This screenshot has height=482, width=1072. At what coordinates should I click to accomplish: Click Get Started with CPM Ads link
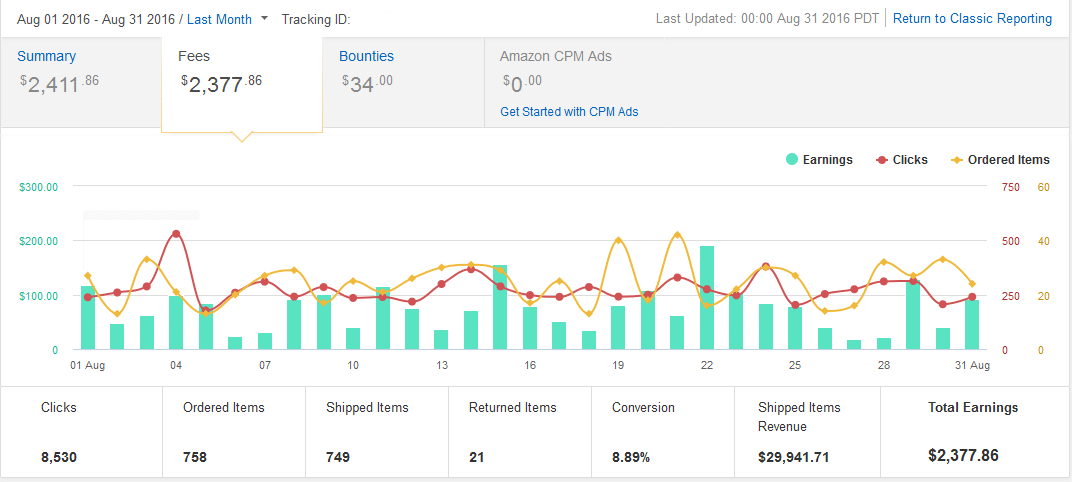pyautogui.click(x=569, y=111)
